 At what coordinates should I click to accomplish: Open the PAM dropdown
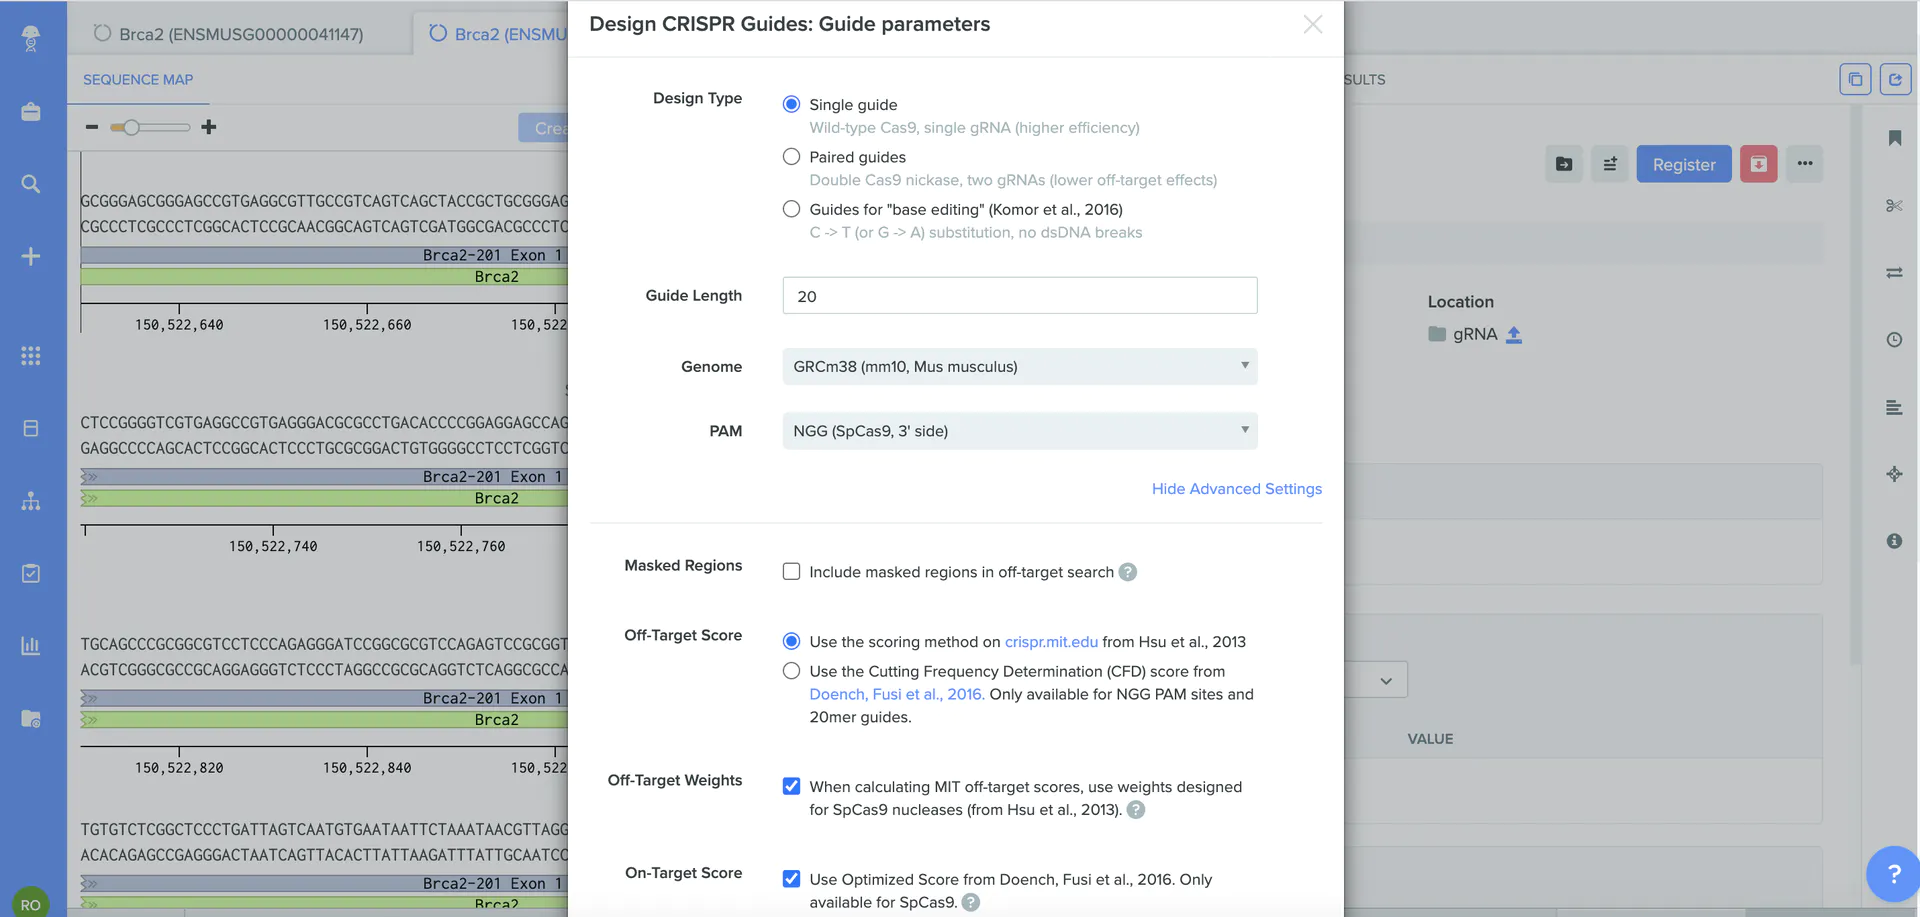coord(1019,431)
